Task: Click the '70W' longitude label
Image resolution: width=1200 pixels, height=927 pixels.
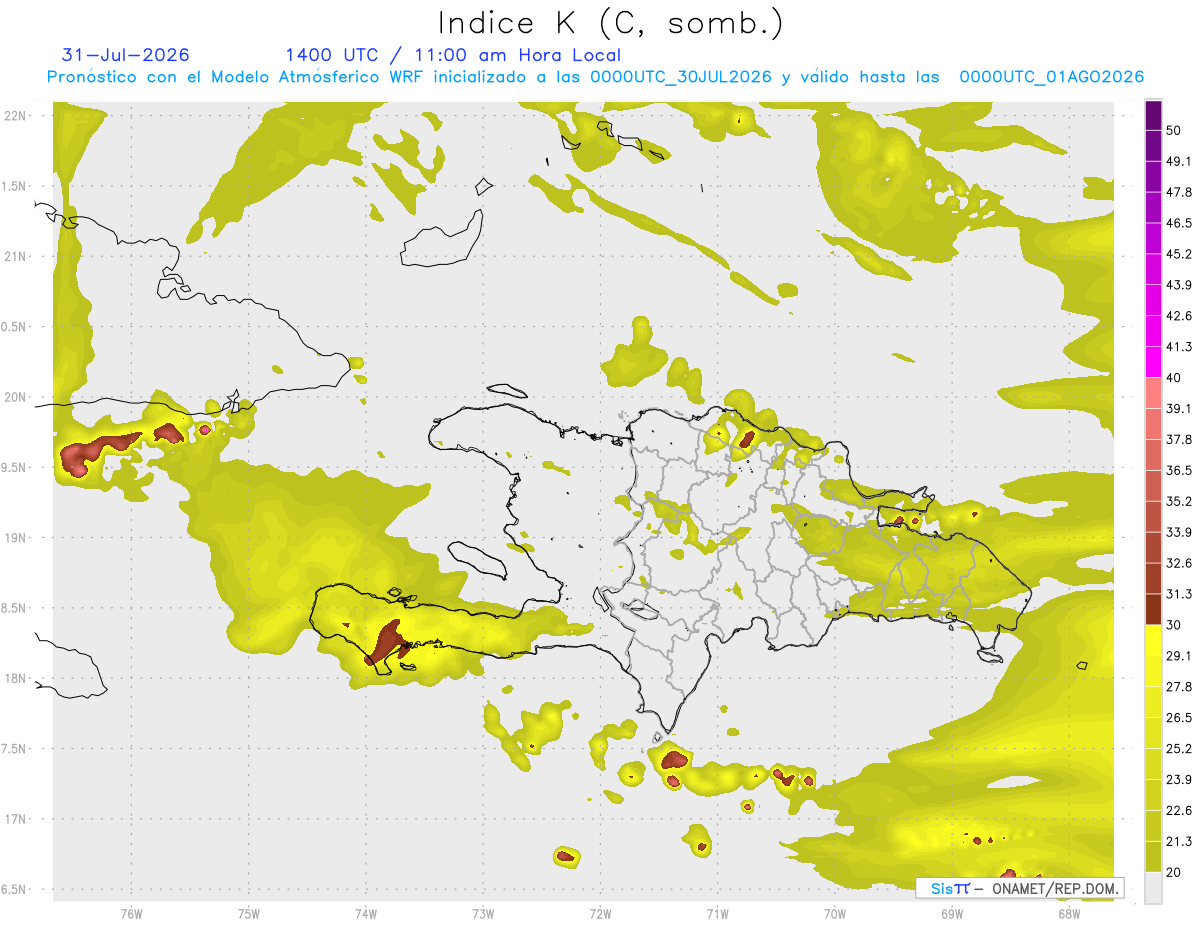Action: click(834, 913)
